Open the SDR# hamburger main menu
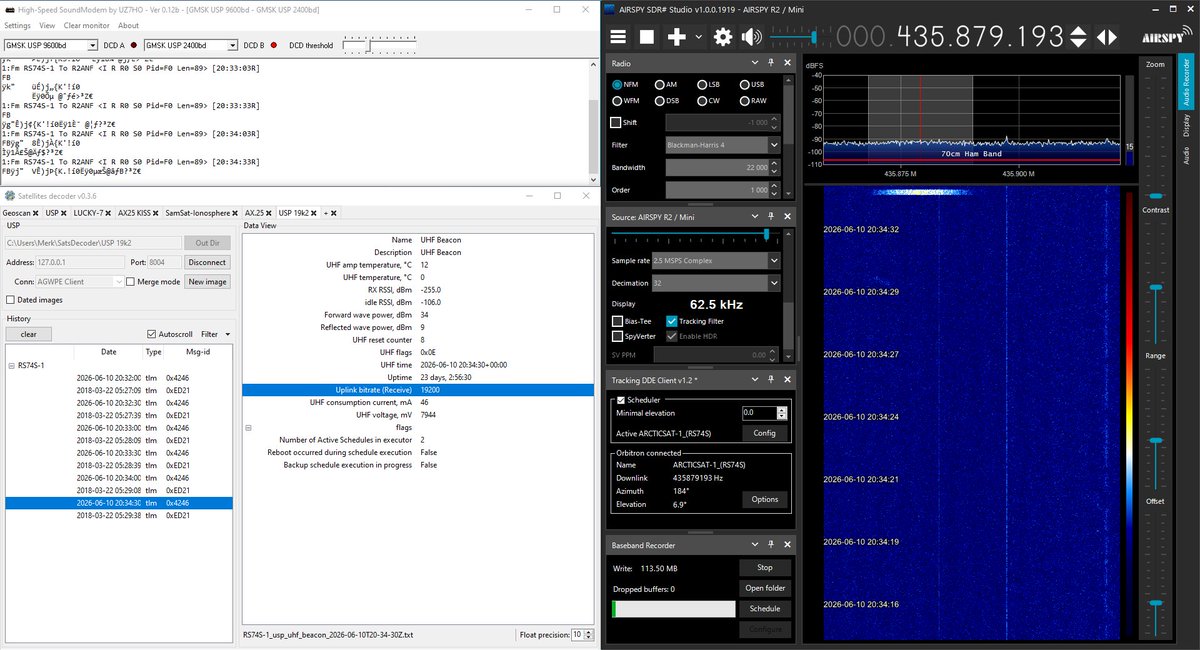 (618, 37)
